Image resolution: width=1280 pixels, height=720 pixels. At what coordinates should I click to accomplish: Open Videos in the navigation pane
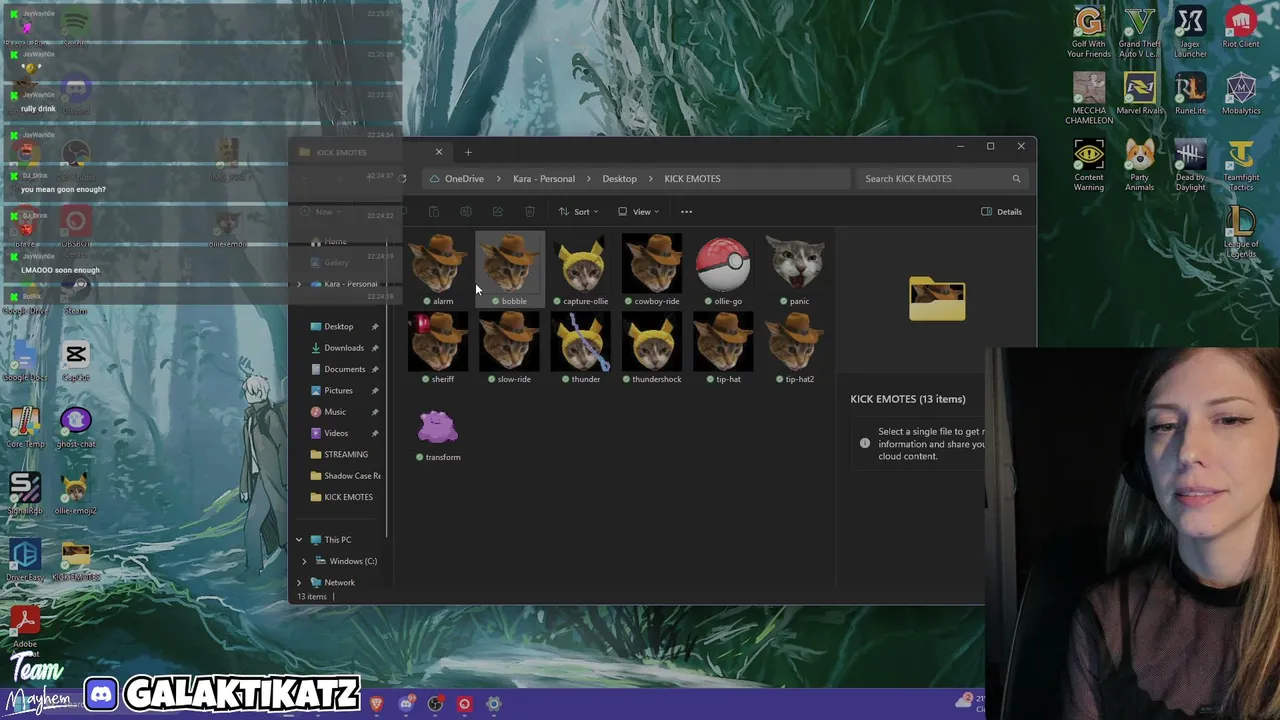336,433
